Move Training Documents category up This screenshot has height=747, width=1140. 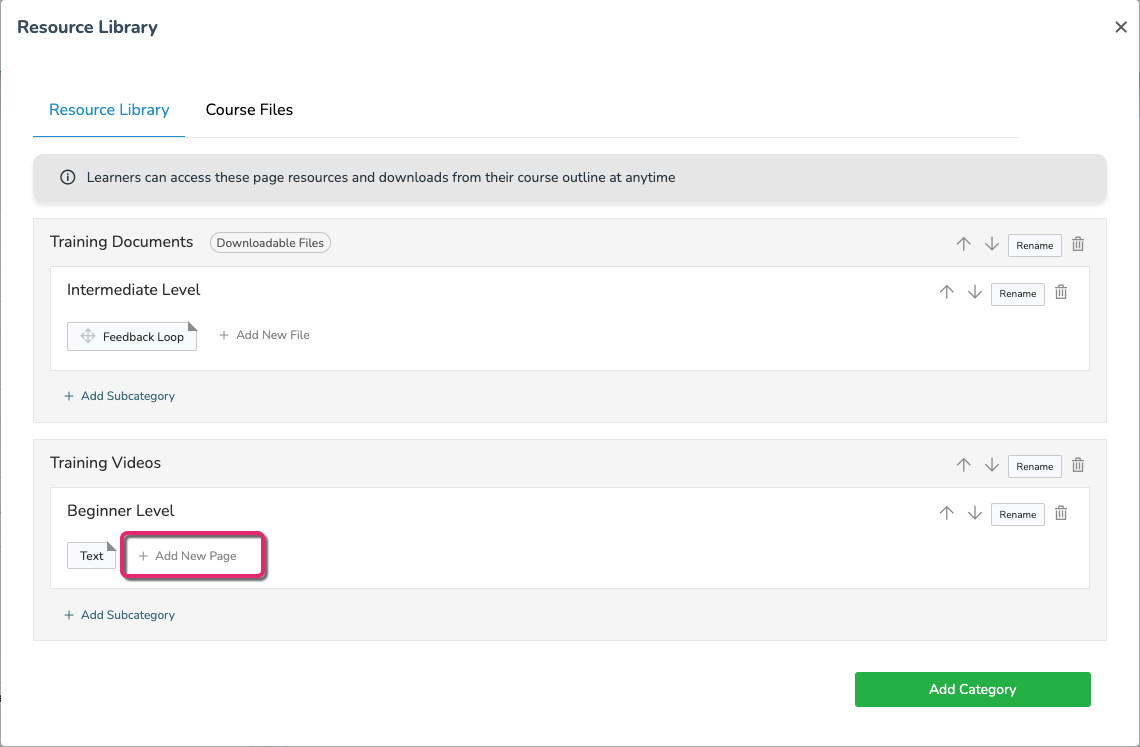click(963, 244)
